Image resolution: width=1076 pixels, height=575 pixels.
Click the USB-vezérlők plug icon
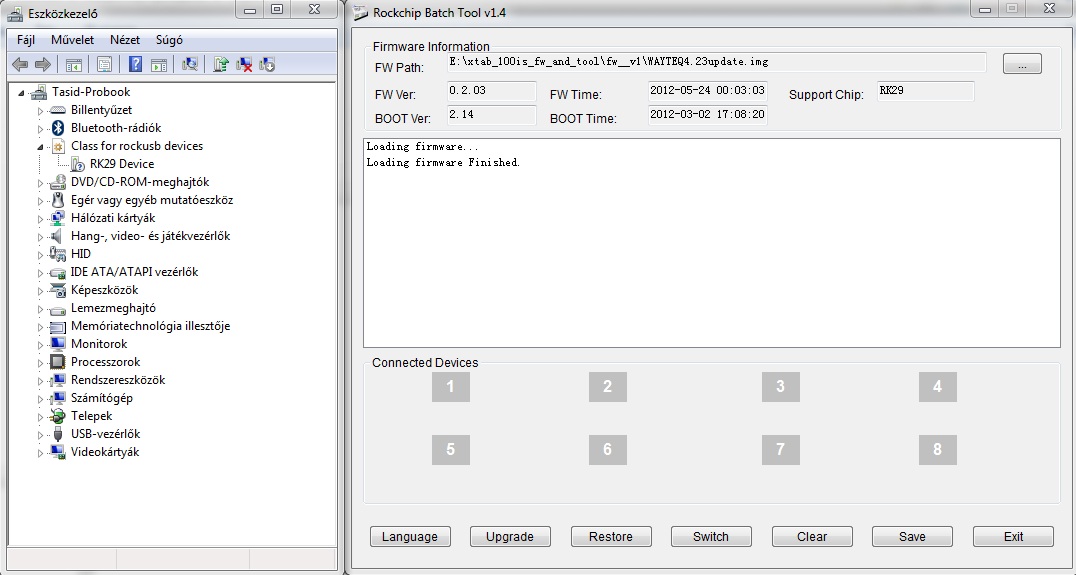(x=58, y=434)
